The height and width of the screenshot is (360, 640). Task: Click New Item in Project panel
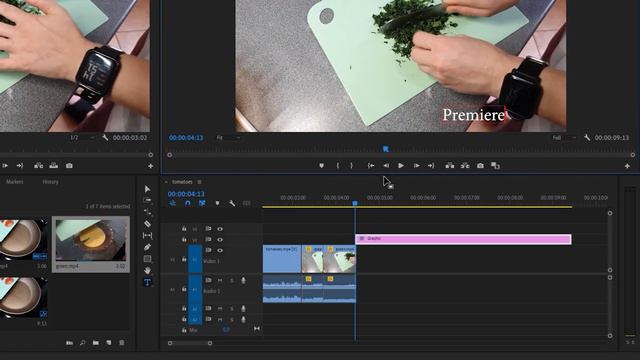coord(109,343)
